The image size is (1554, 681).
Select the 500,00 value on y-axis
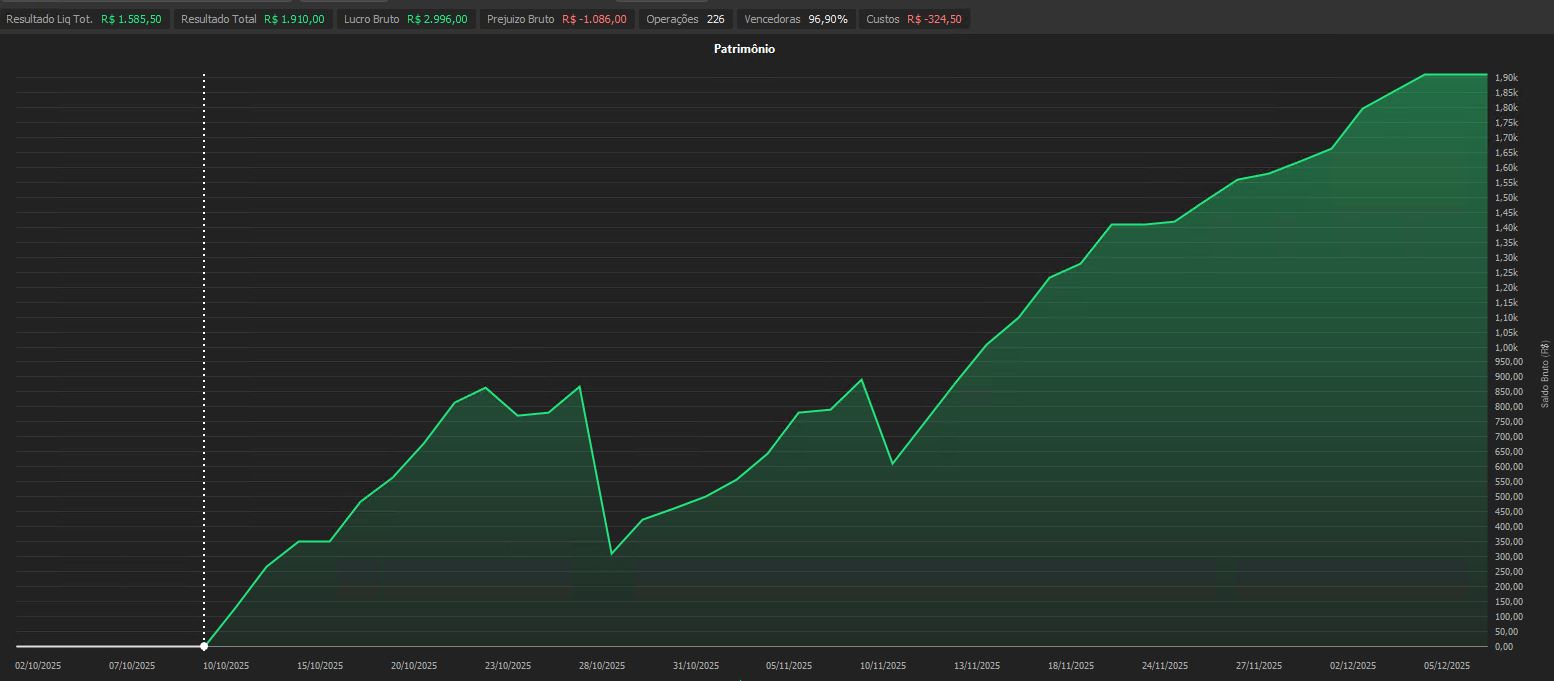(x=1509, y=497)
